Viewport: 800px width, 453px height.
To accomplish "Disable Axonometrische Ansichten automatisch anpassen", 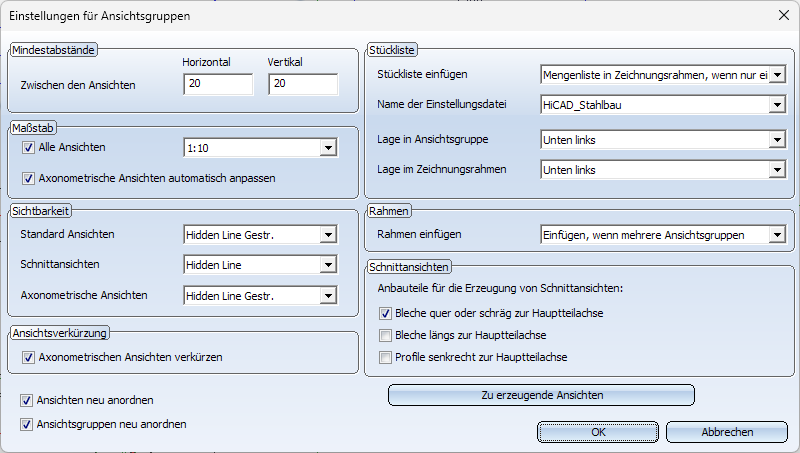I will coord(29,179).
